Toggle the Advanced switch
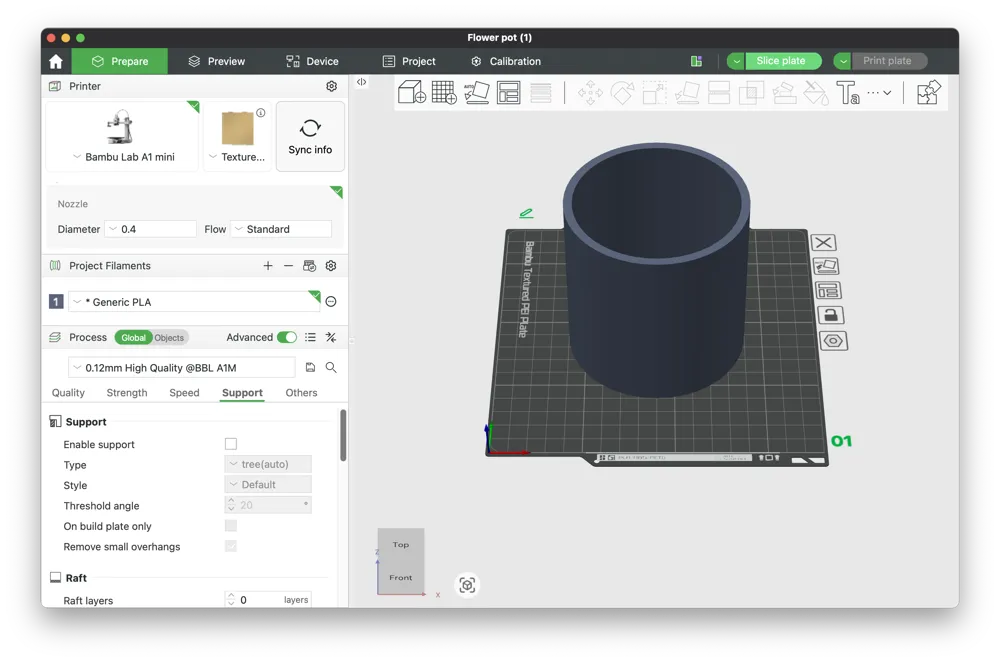The image size is (1000, 662). [x=287, y=337]
